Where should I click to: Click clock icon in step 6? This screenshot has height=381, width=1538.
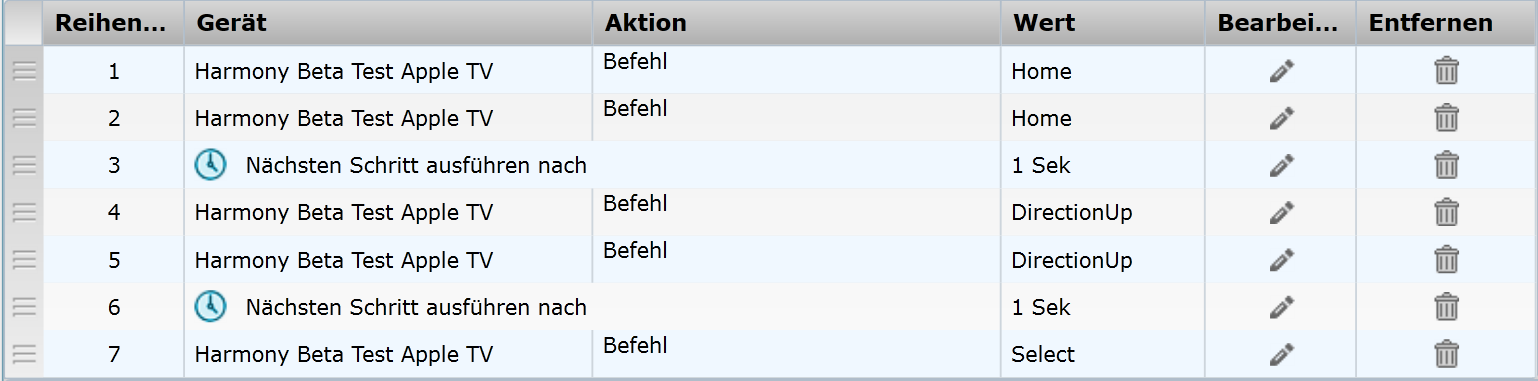tap(210, 307)
